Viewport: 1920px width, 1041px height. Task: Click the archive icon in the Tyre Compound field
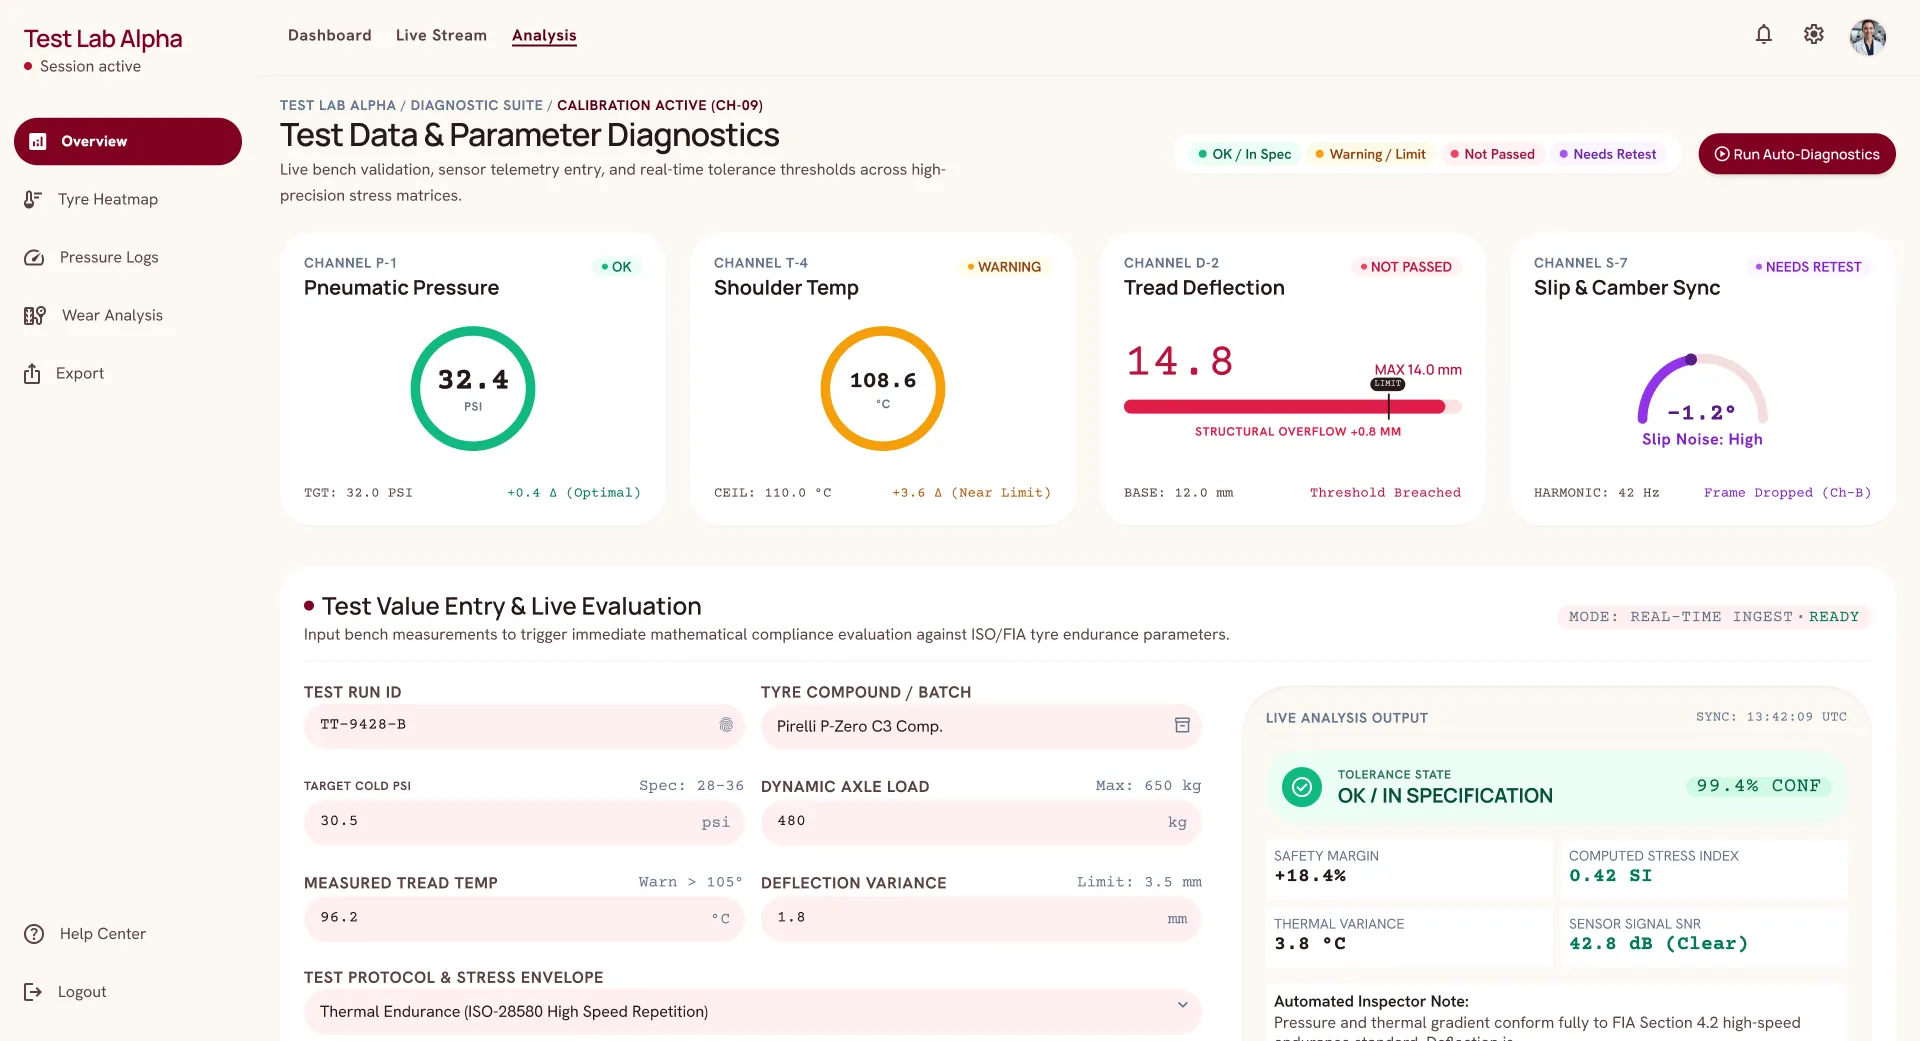(x=1182, y=725)
